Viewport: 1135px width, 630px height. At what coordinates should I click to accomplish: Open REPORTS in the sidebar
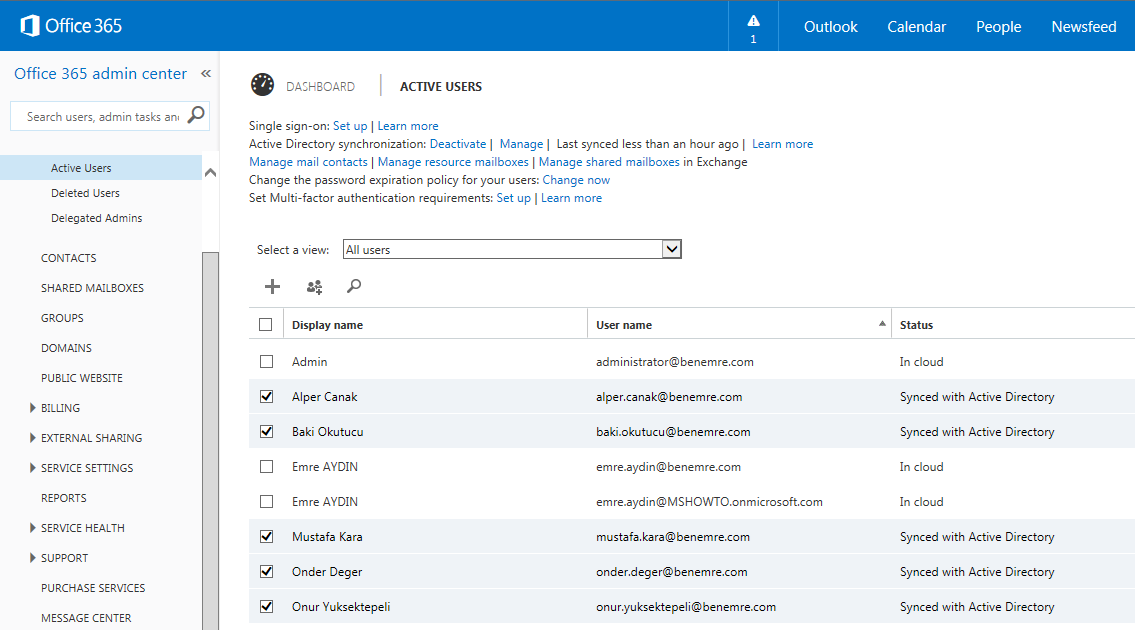pos(64,498)
